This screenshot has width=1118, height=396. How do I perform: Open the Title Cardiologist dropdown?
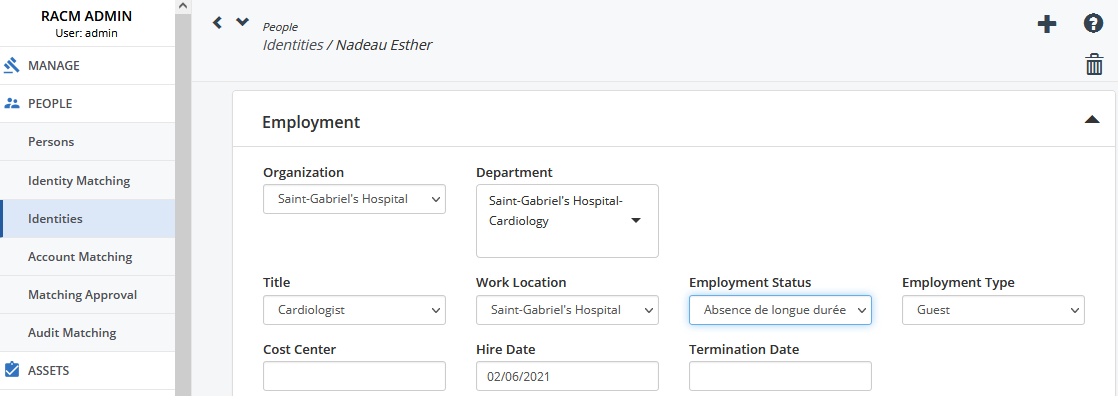[x=354, y=310]
